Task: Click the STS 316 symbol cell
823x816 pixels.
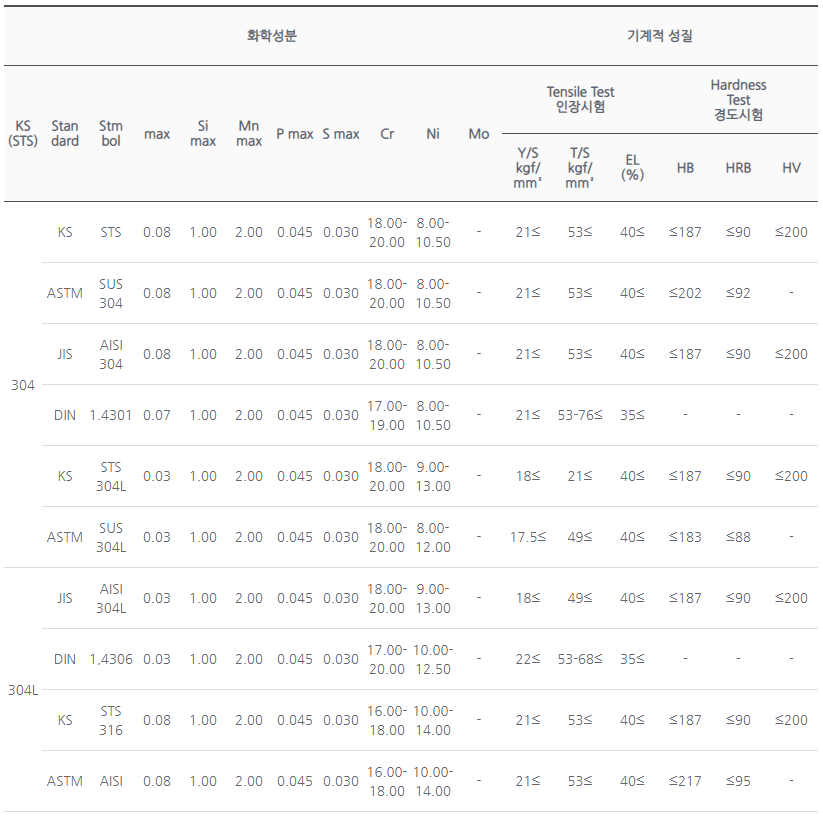Action: tap(111, 720)
